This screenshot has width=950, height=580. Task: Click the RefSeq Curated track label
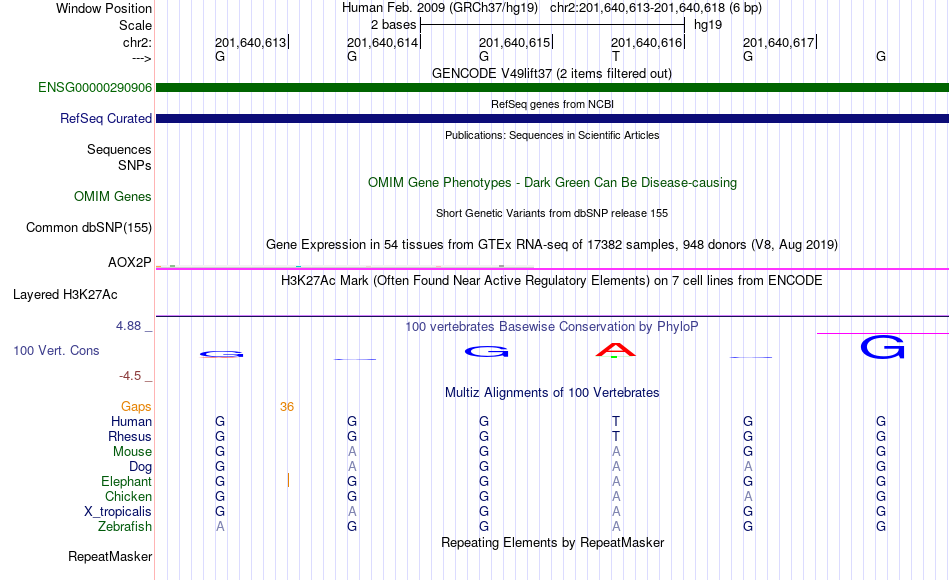pos(105,118)
